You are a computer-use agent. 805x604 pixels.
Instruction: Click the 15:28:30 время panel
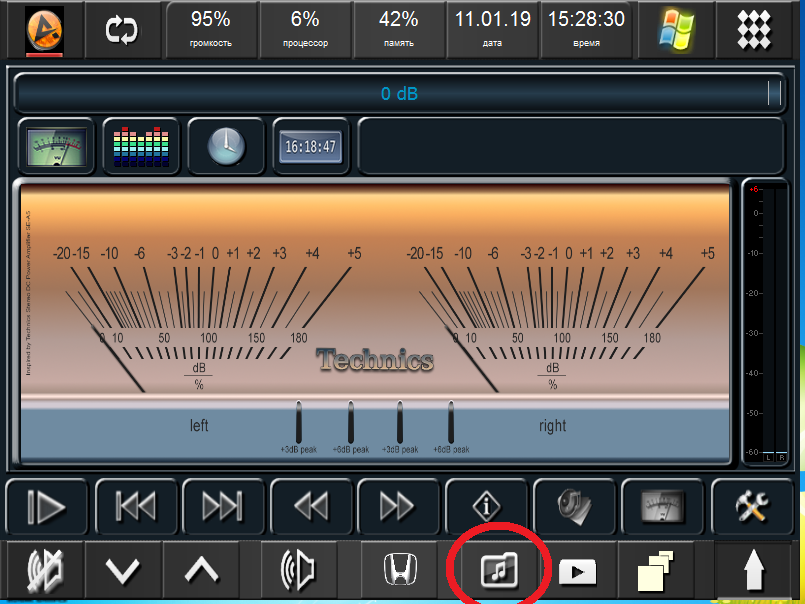click(586, 30)
